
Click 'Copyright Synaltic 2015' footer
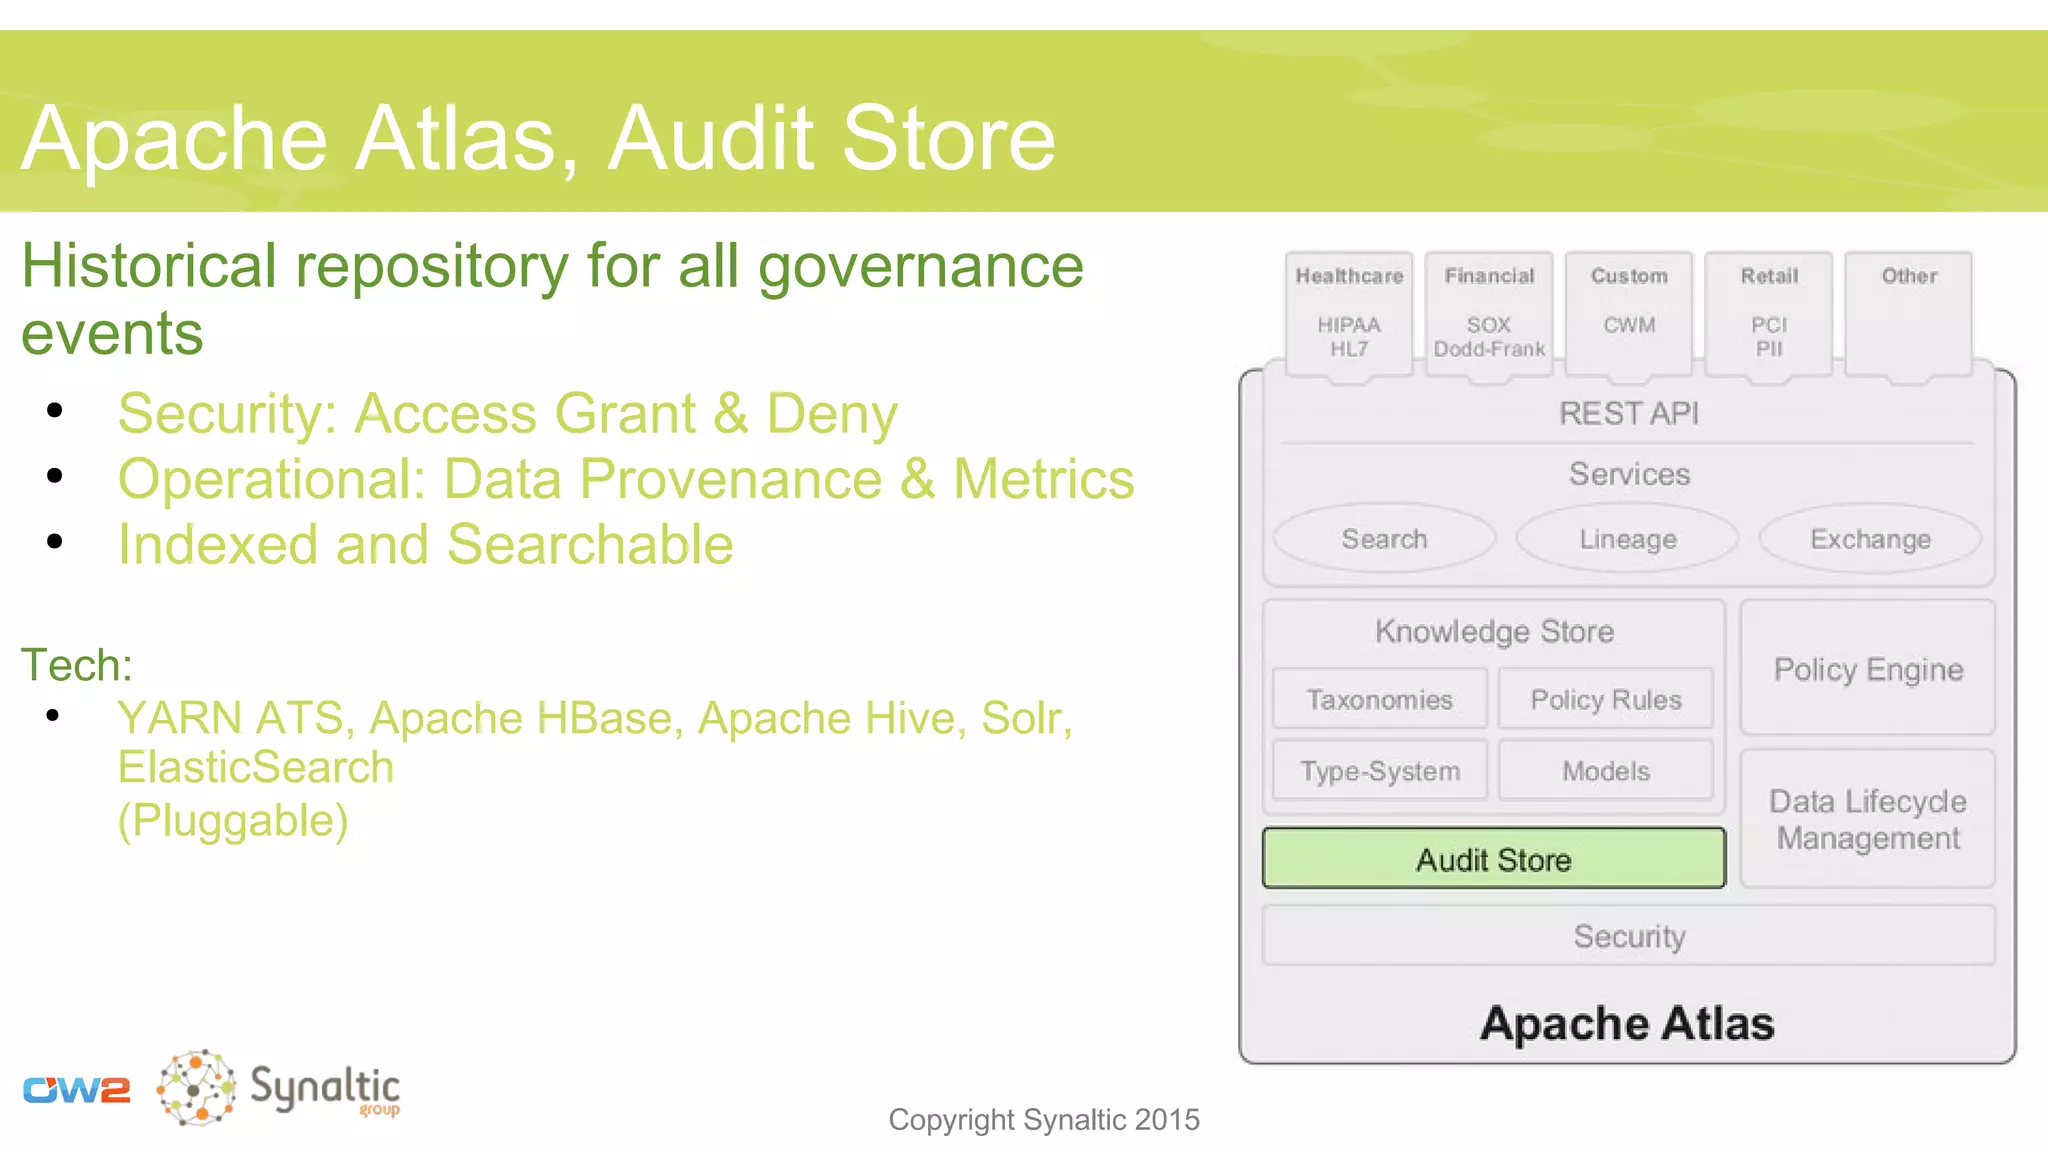[1044, 1119]
